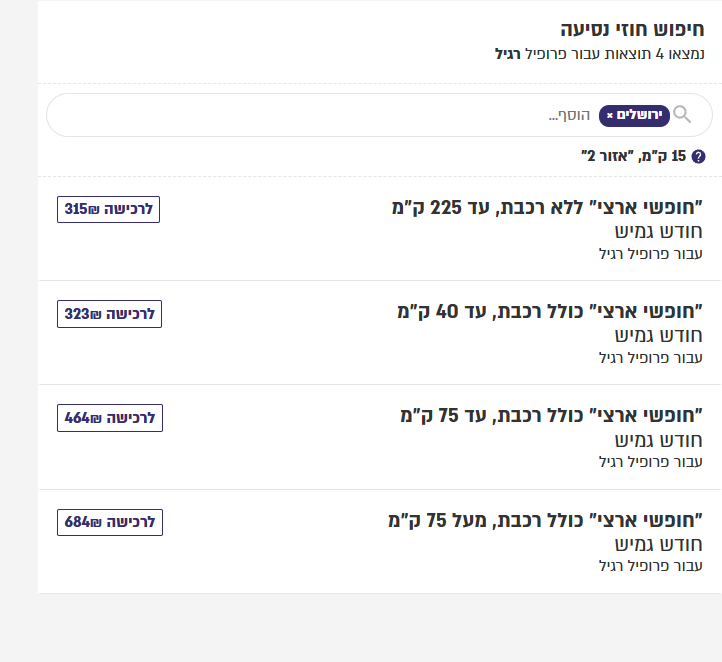Open the כולל רכבת, עד 75 ק"מ result
722x662 pixels.
[x=552, y=416]
